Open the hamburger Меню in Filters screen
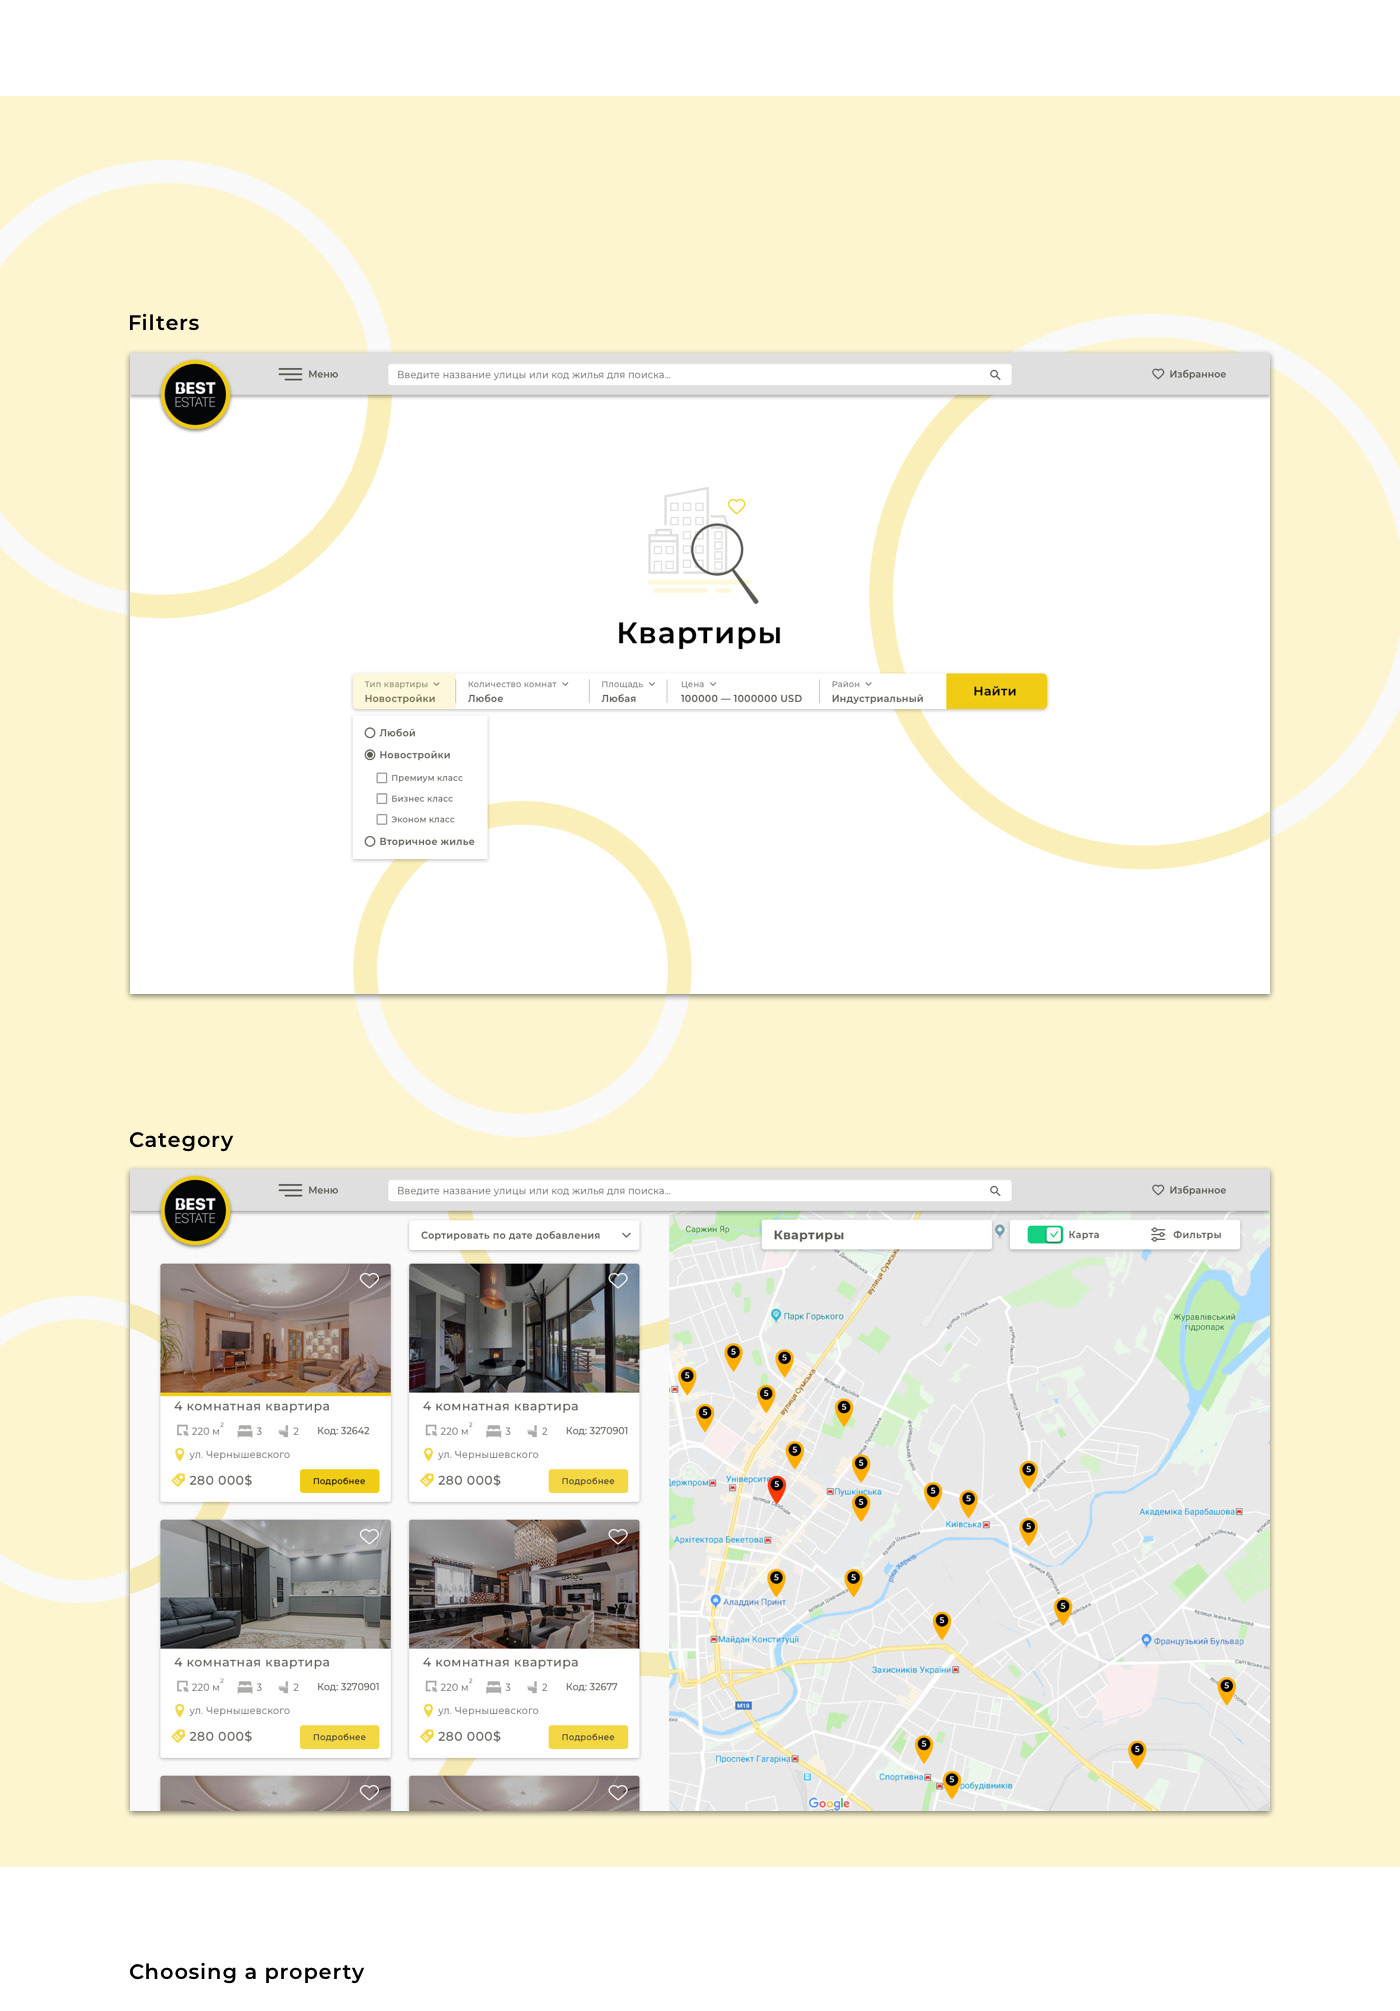Image resolution: width=1400 pixels, height=2011 pixels. tap(308, 374)
